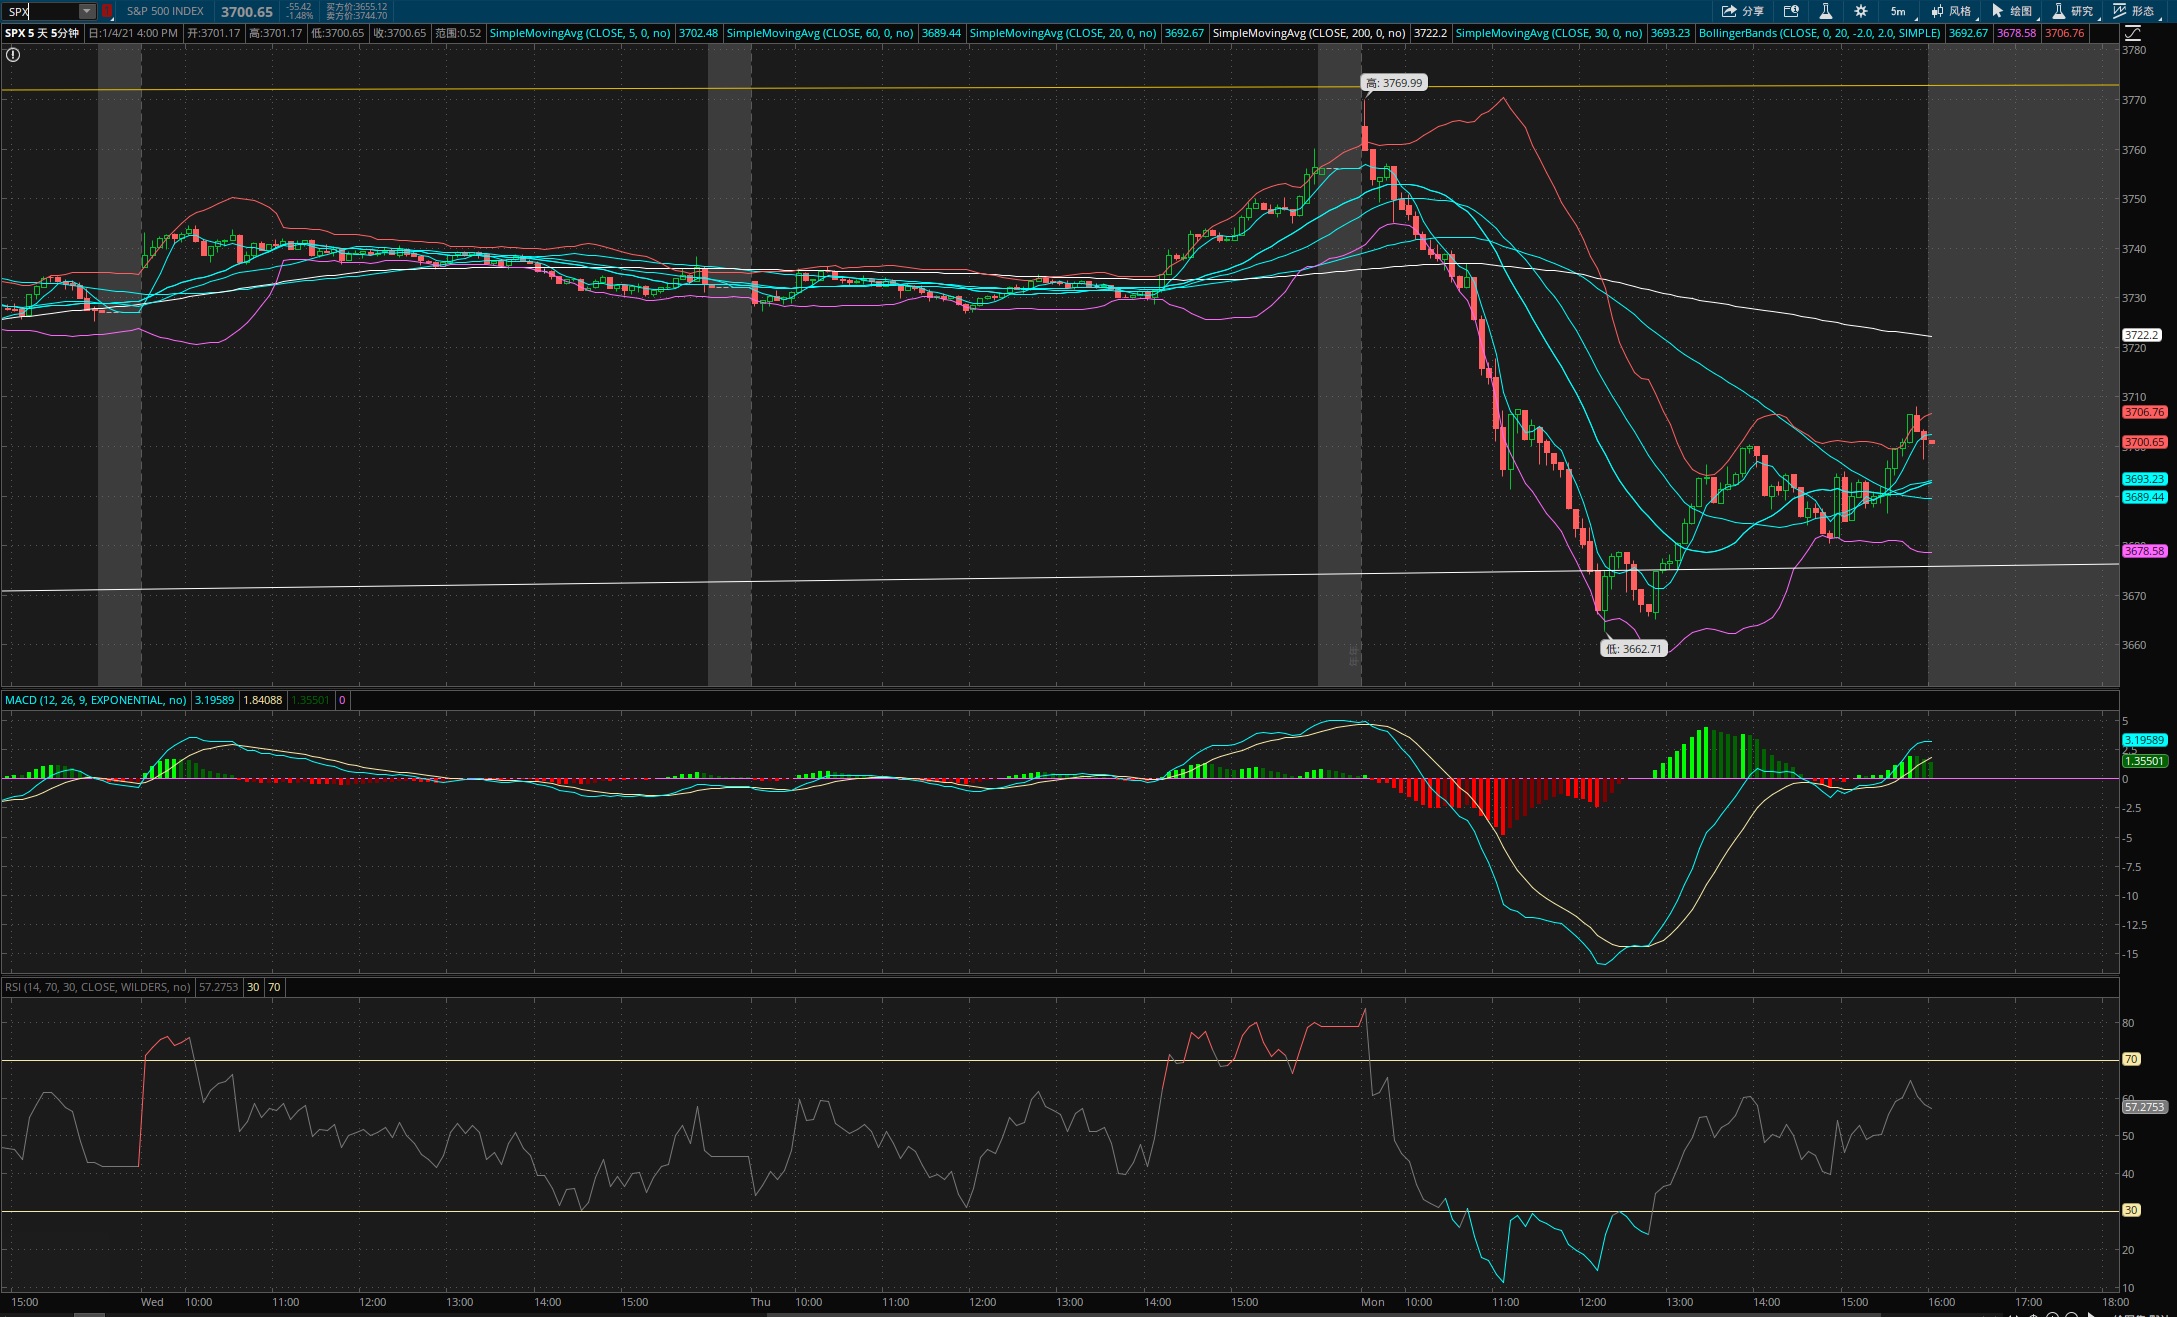The height and width of the screenshot is (1317, 2177).
Task: Click the price axis scale icon
Action: pyautogui.click(x=2132, y=33)
